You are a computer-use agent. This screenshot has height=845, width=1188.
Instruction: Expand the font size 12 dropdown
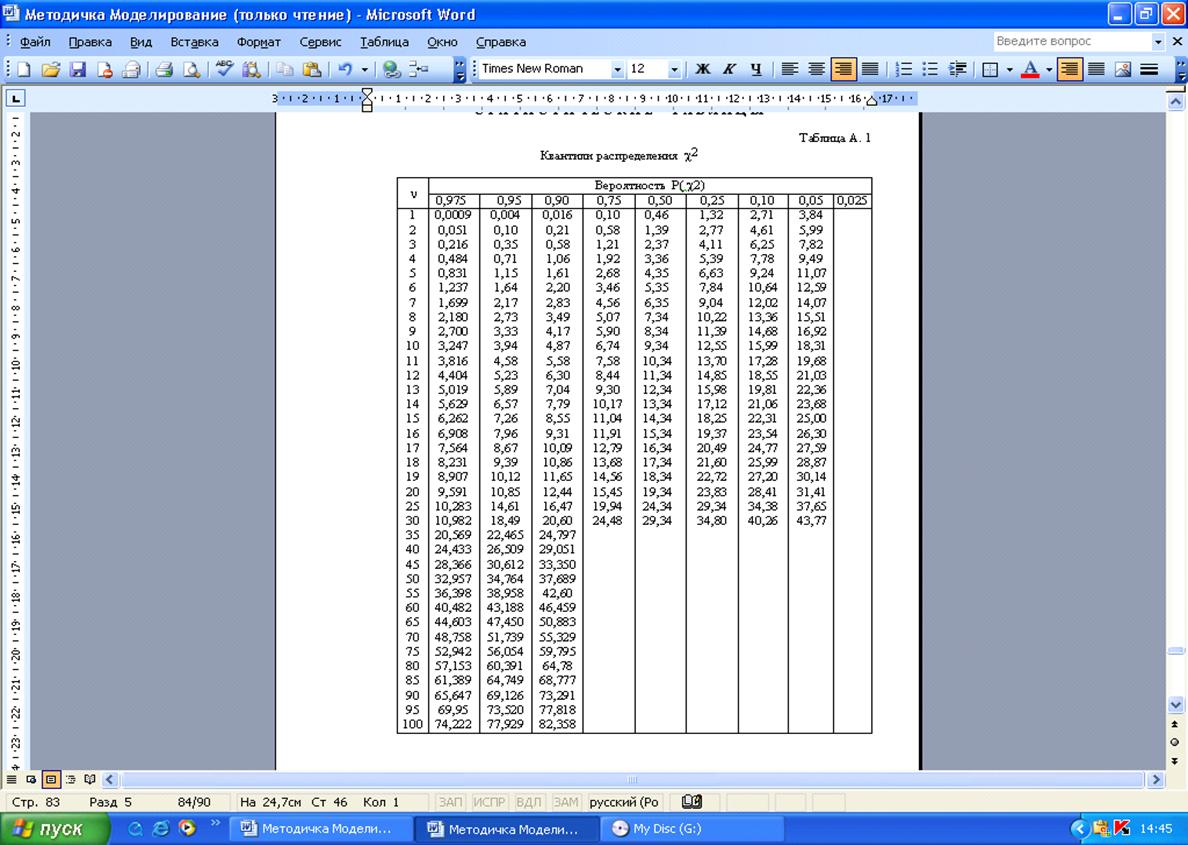(x=674, y=70)
